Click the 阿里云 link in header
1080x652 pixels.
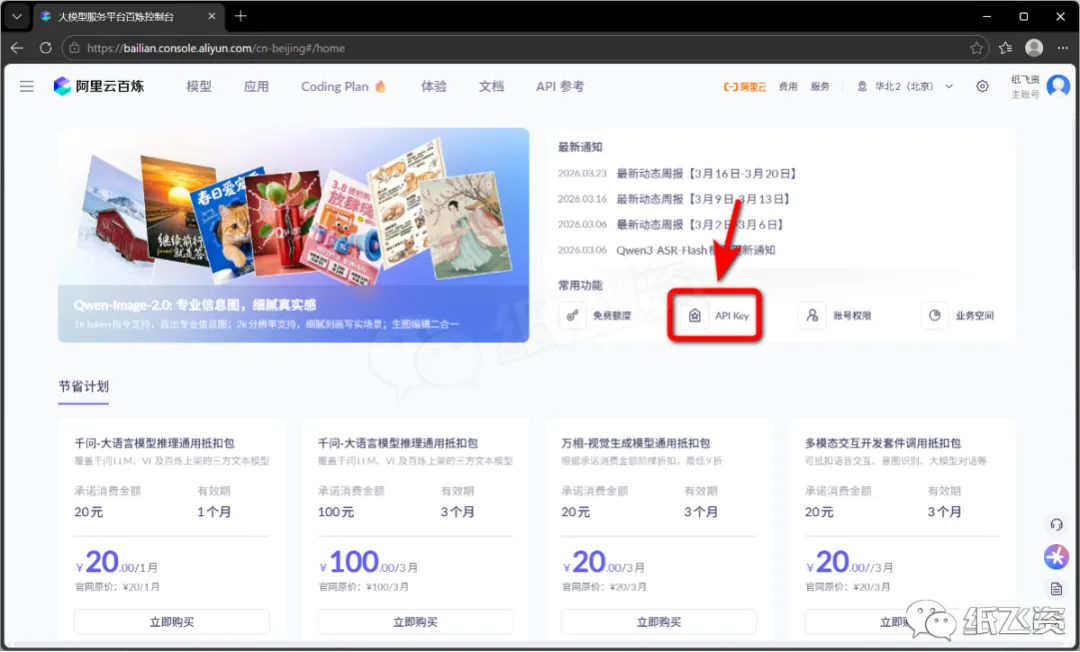tap(745, 87)
